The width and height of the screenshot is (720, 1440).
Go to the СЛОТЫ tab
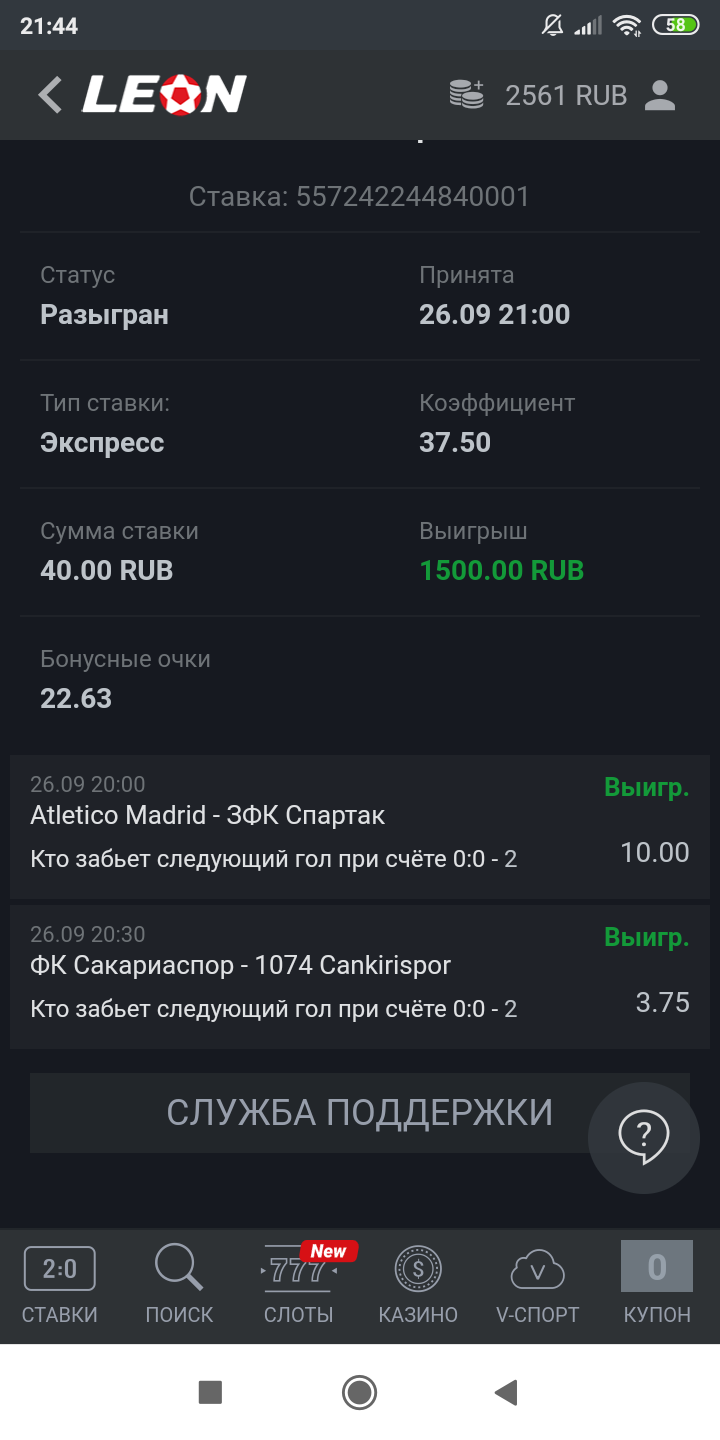[x=299, y=1286]
